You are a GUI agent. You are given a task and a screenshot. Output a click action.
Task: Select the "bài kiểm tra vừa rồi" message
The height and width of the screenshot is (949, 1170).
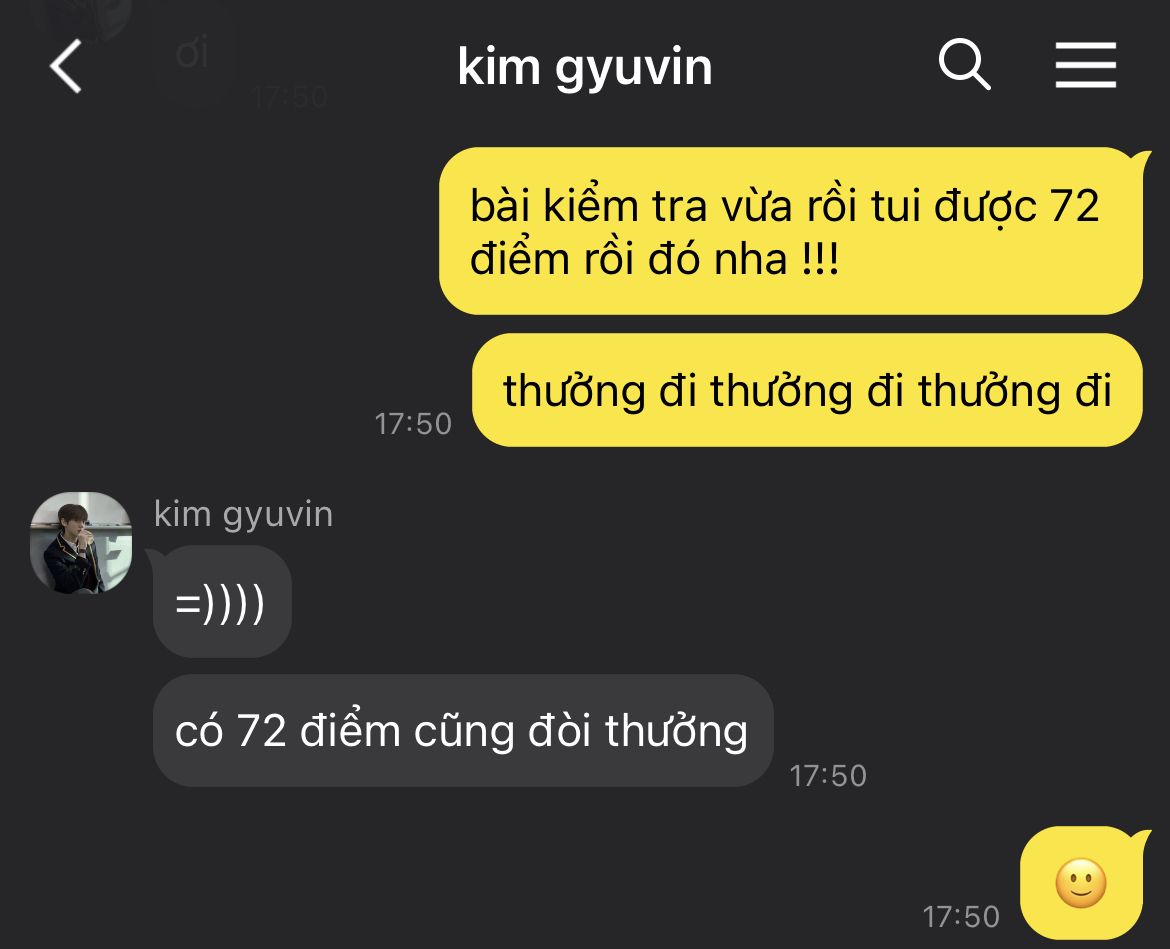[x=791, y=231]
